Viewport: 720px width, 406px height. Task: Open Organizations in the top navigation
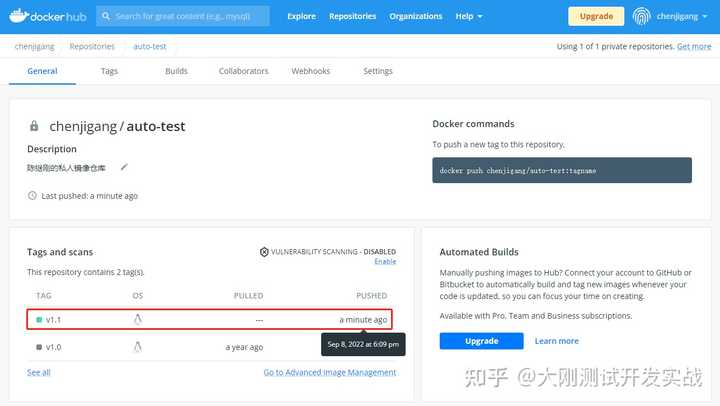point(416,17)
